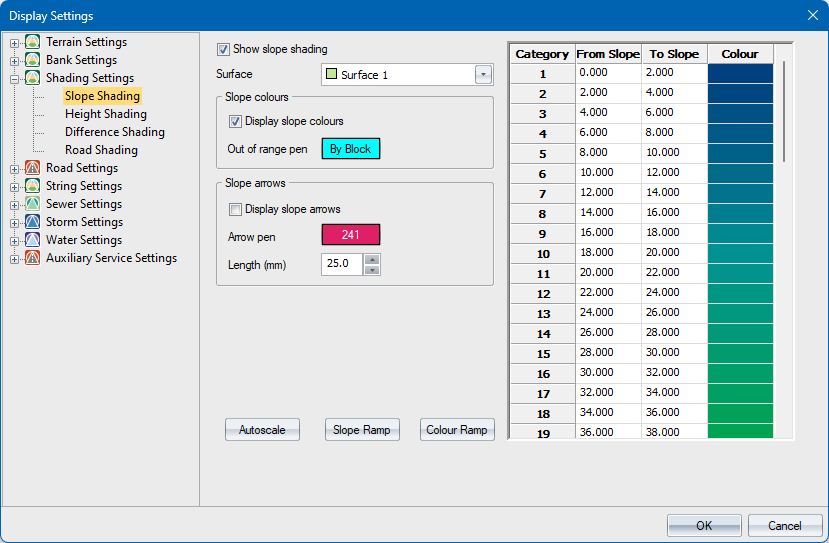The width and height of the screenshot is (829, 543).
Task: Enable Display slope arrows checkbox
Action: [236, 209]
